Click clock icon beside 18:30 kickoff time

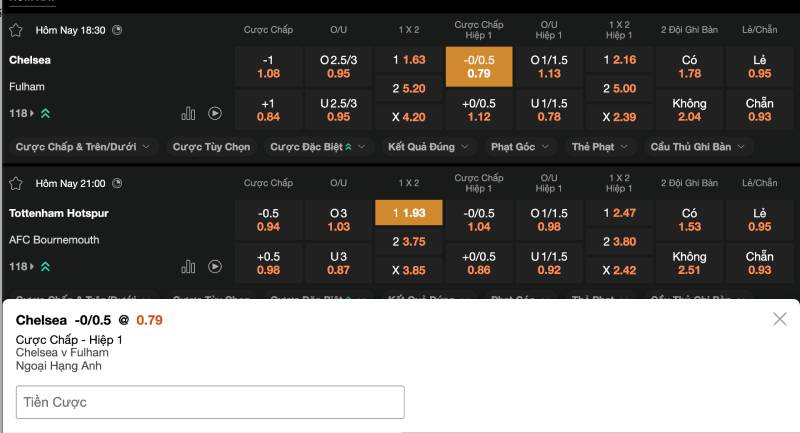(118, 30)
